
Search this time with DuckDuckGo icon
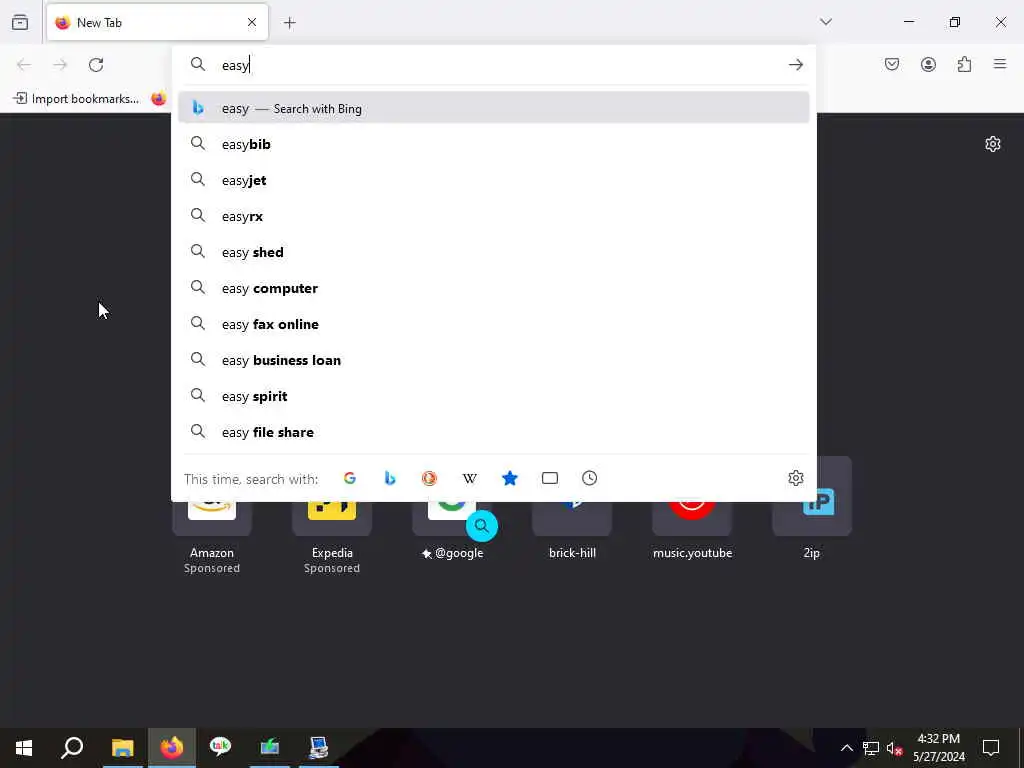pos(429,478)
